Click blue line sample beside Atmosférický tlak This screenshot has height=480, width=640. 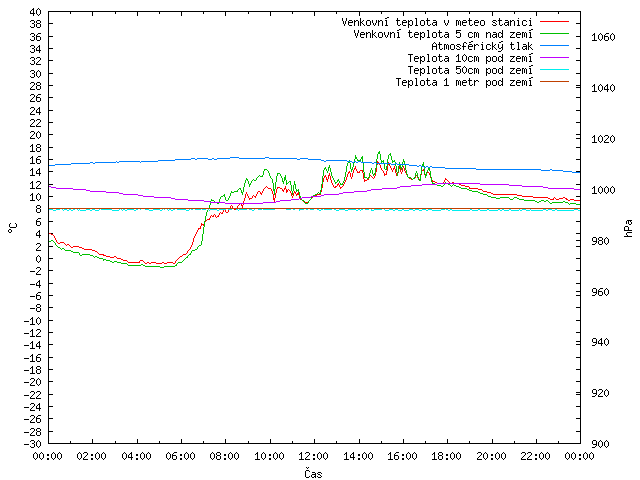[554, 46]
